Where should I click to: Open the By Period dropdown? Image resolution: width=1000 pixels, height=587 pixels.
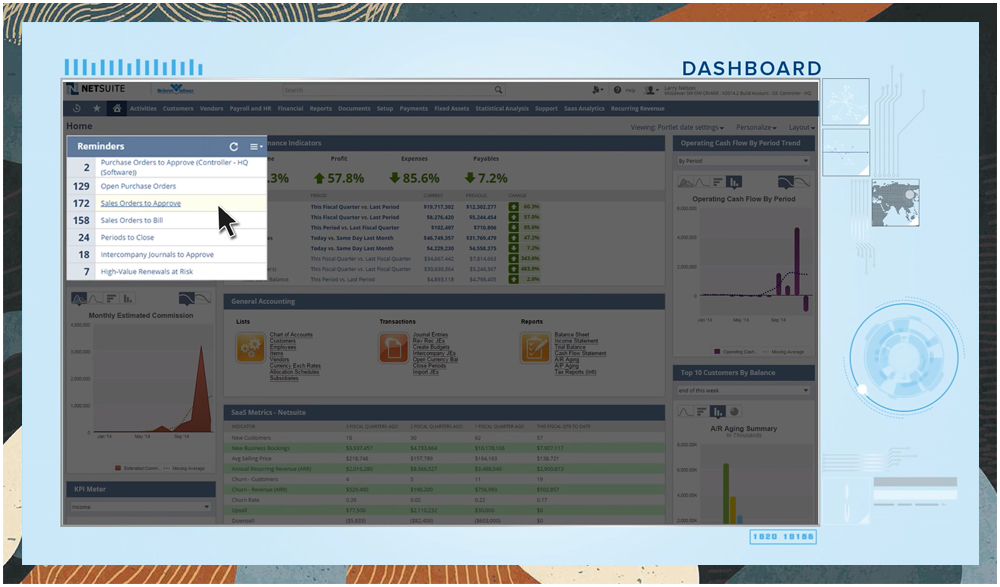pos(744,161)
